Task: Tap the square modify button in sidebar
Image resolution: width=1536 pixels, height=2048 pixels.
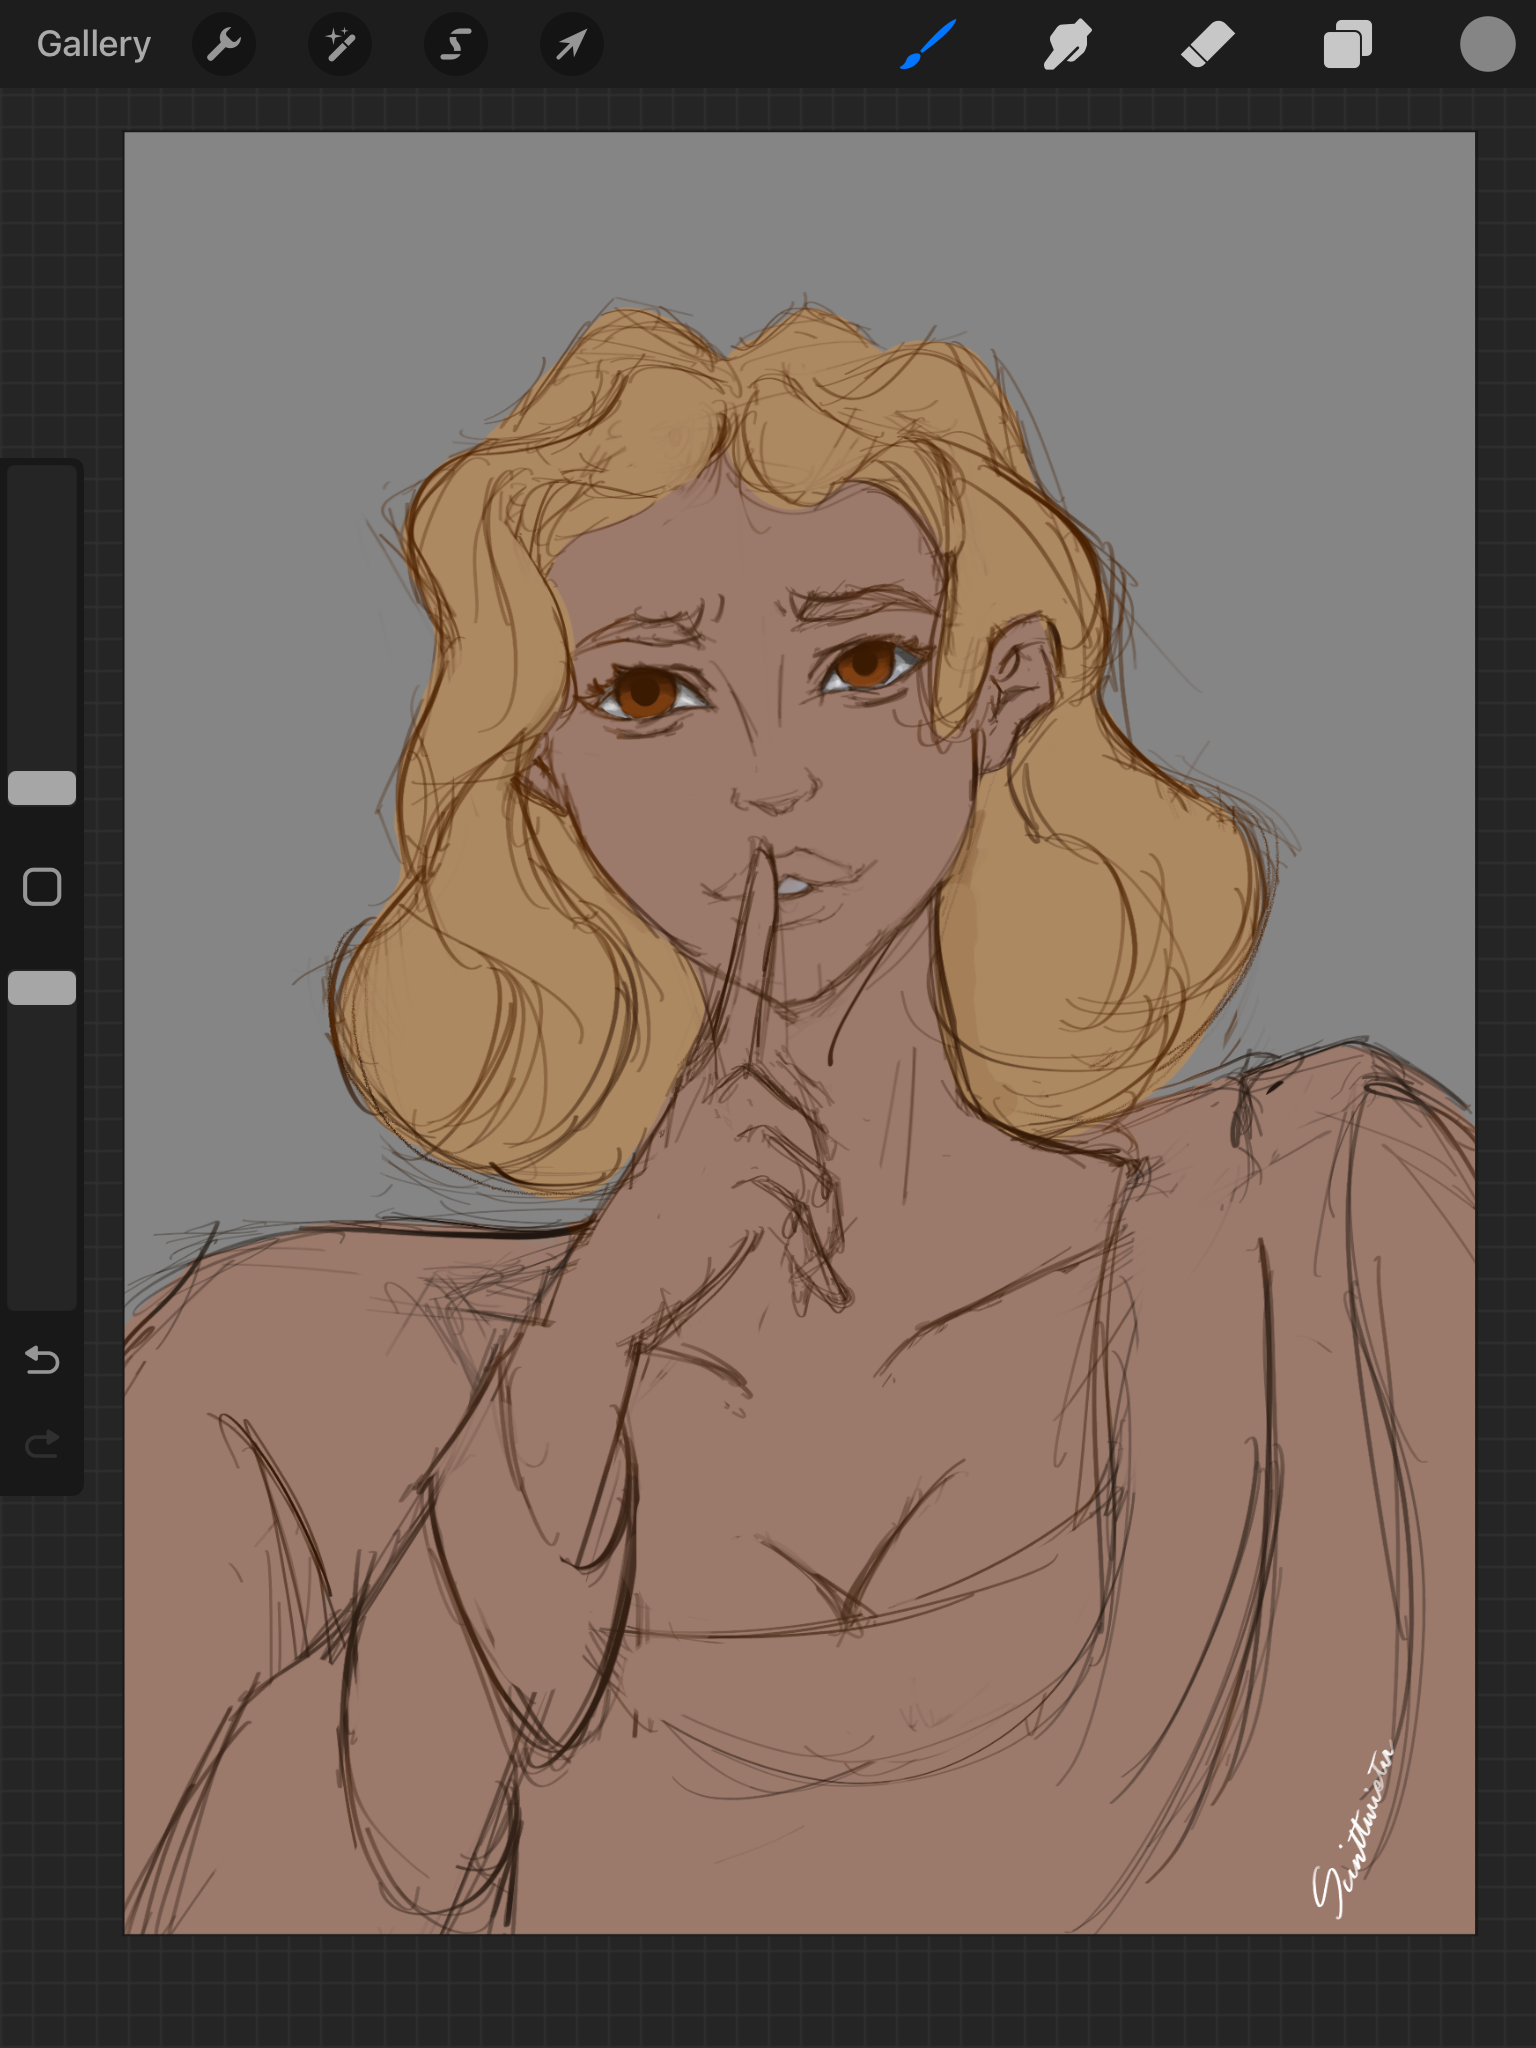Action: pos(42,887)
